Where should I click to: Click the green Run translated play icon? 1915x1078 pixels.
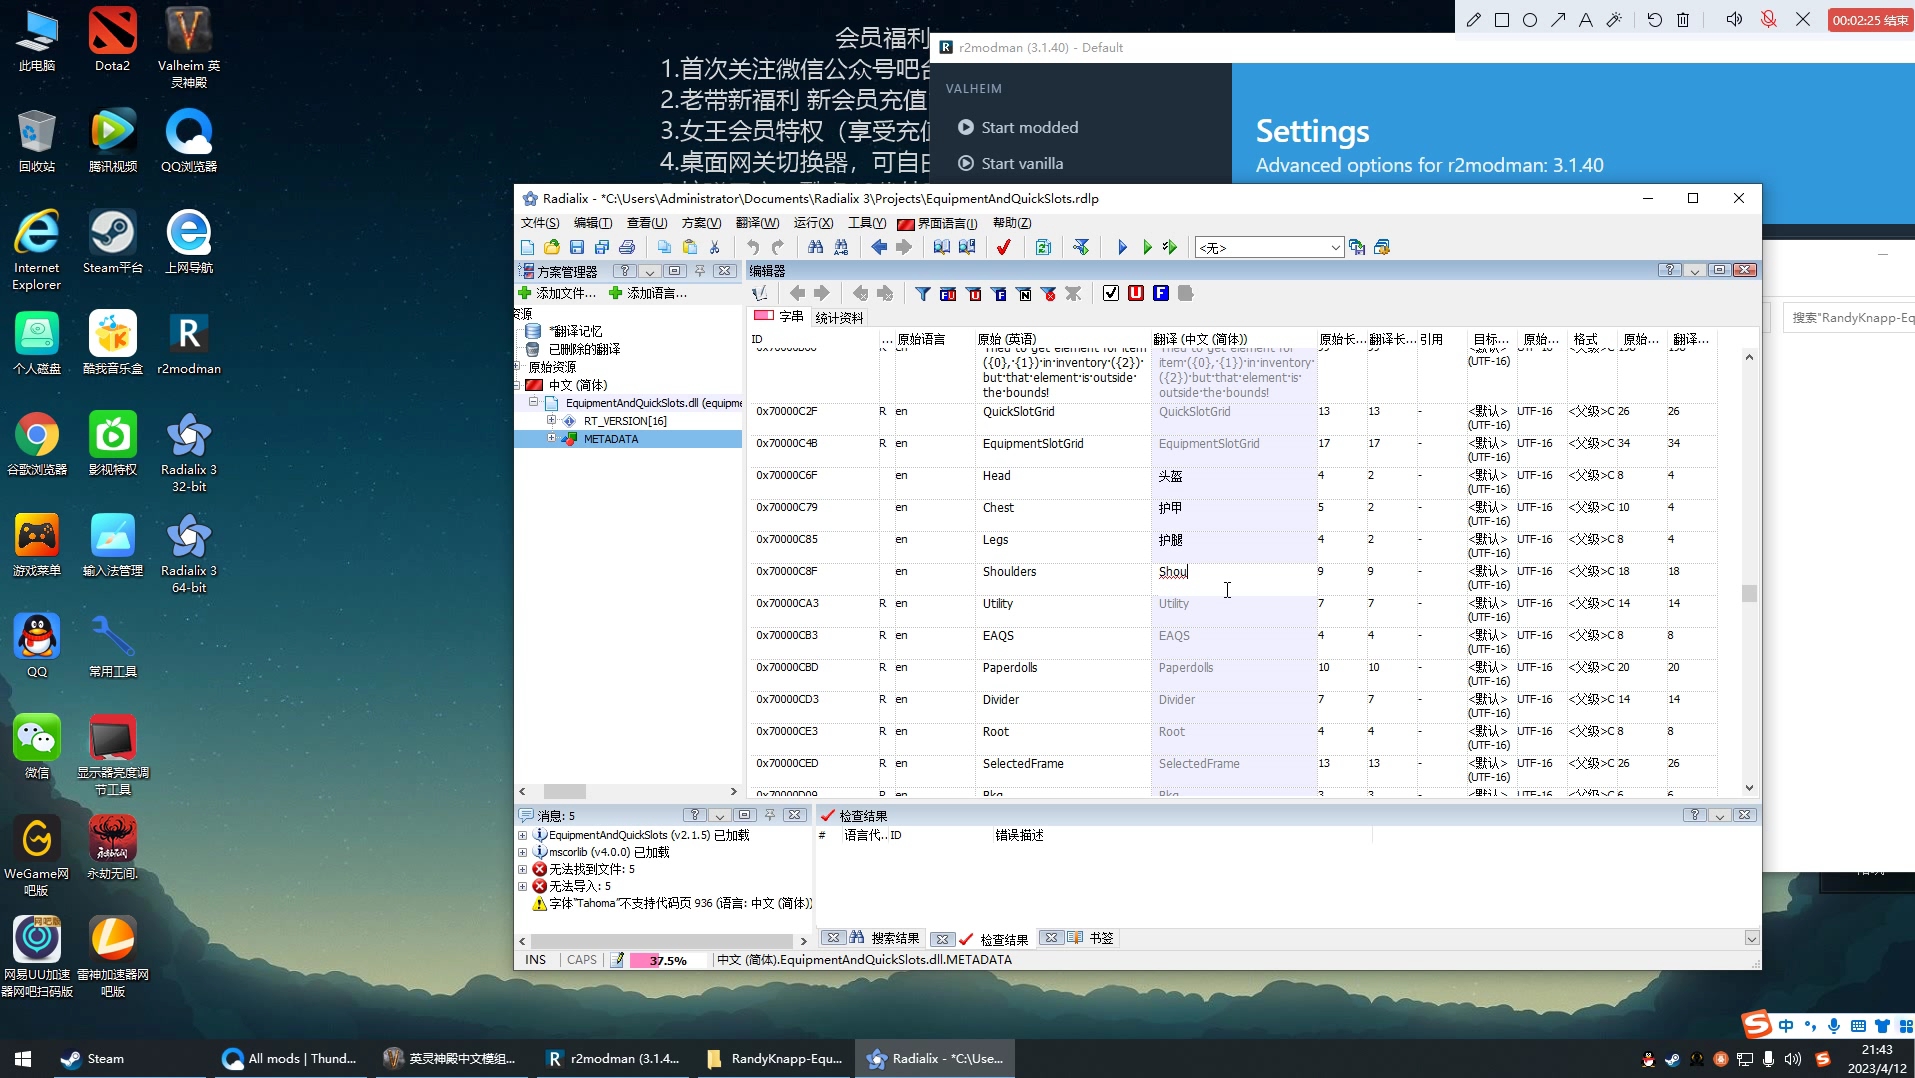(x=1146, y=247)
